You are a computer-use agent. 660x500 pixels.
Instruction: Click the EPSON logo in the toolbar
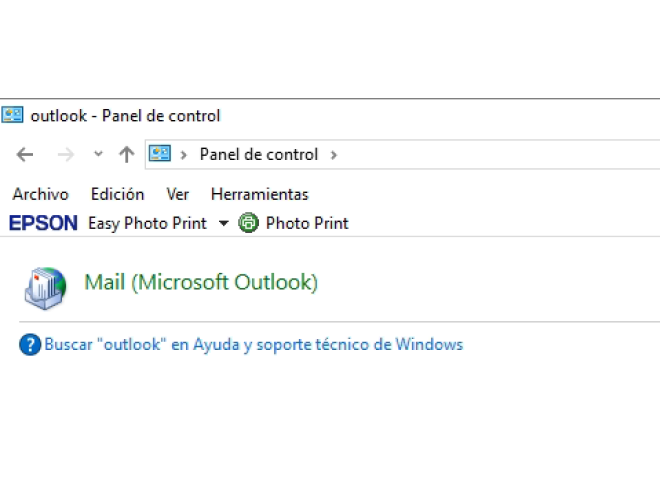point(43,223)
